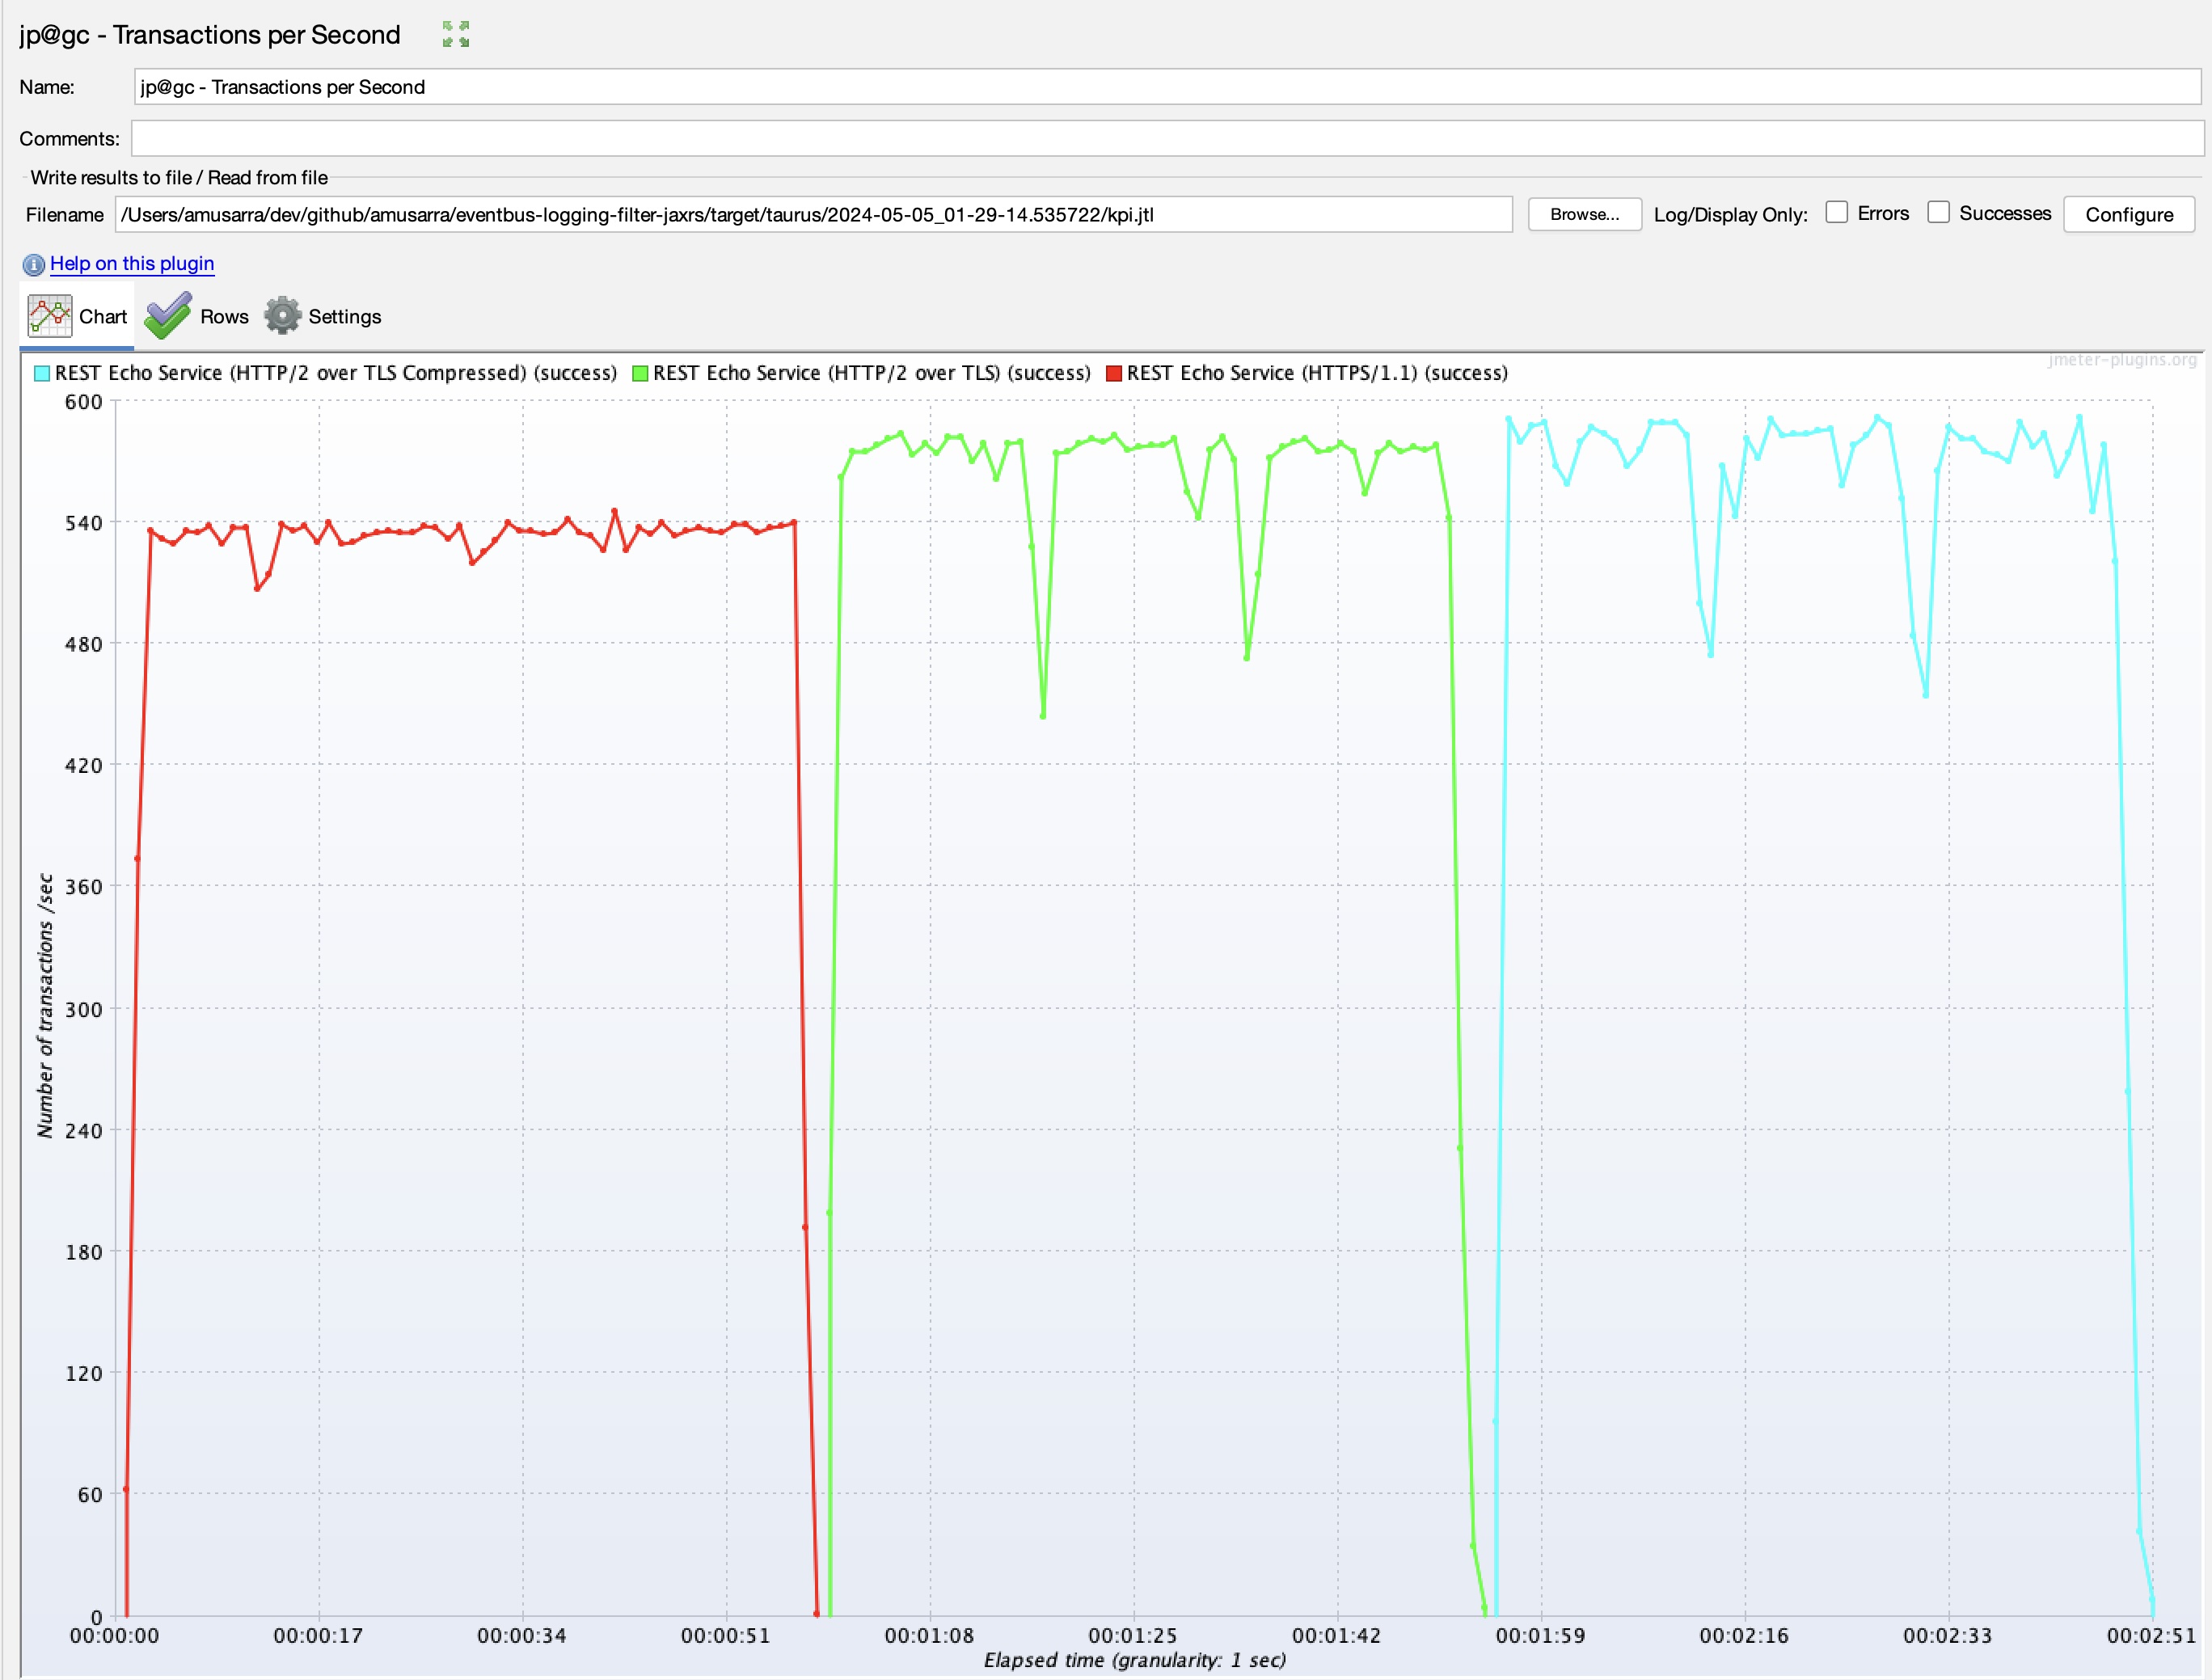Click the green HTTP/2 over TLS legend swatch

coord(640,374)
